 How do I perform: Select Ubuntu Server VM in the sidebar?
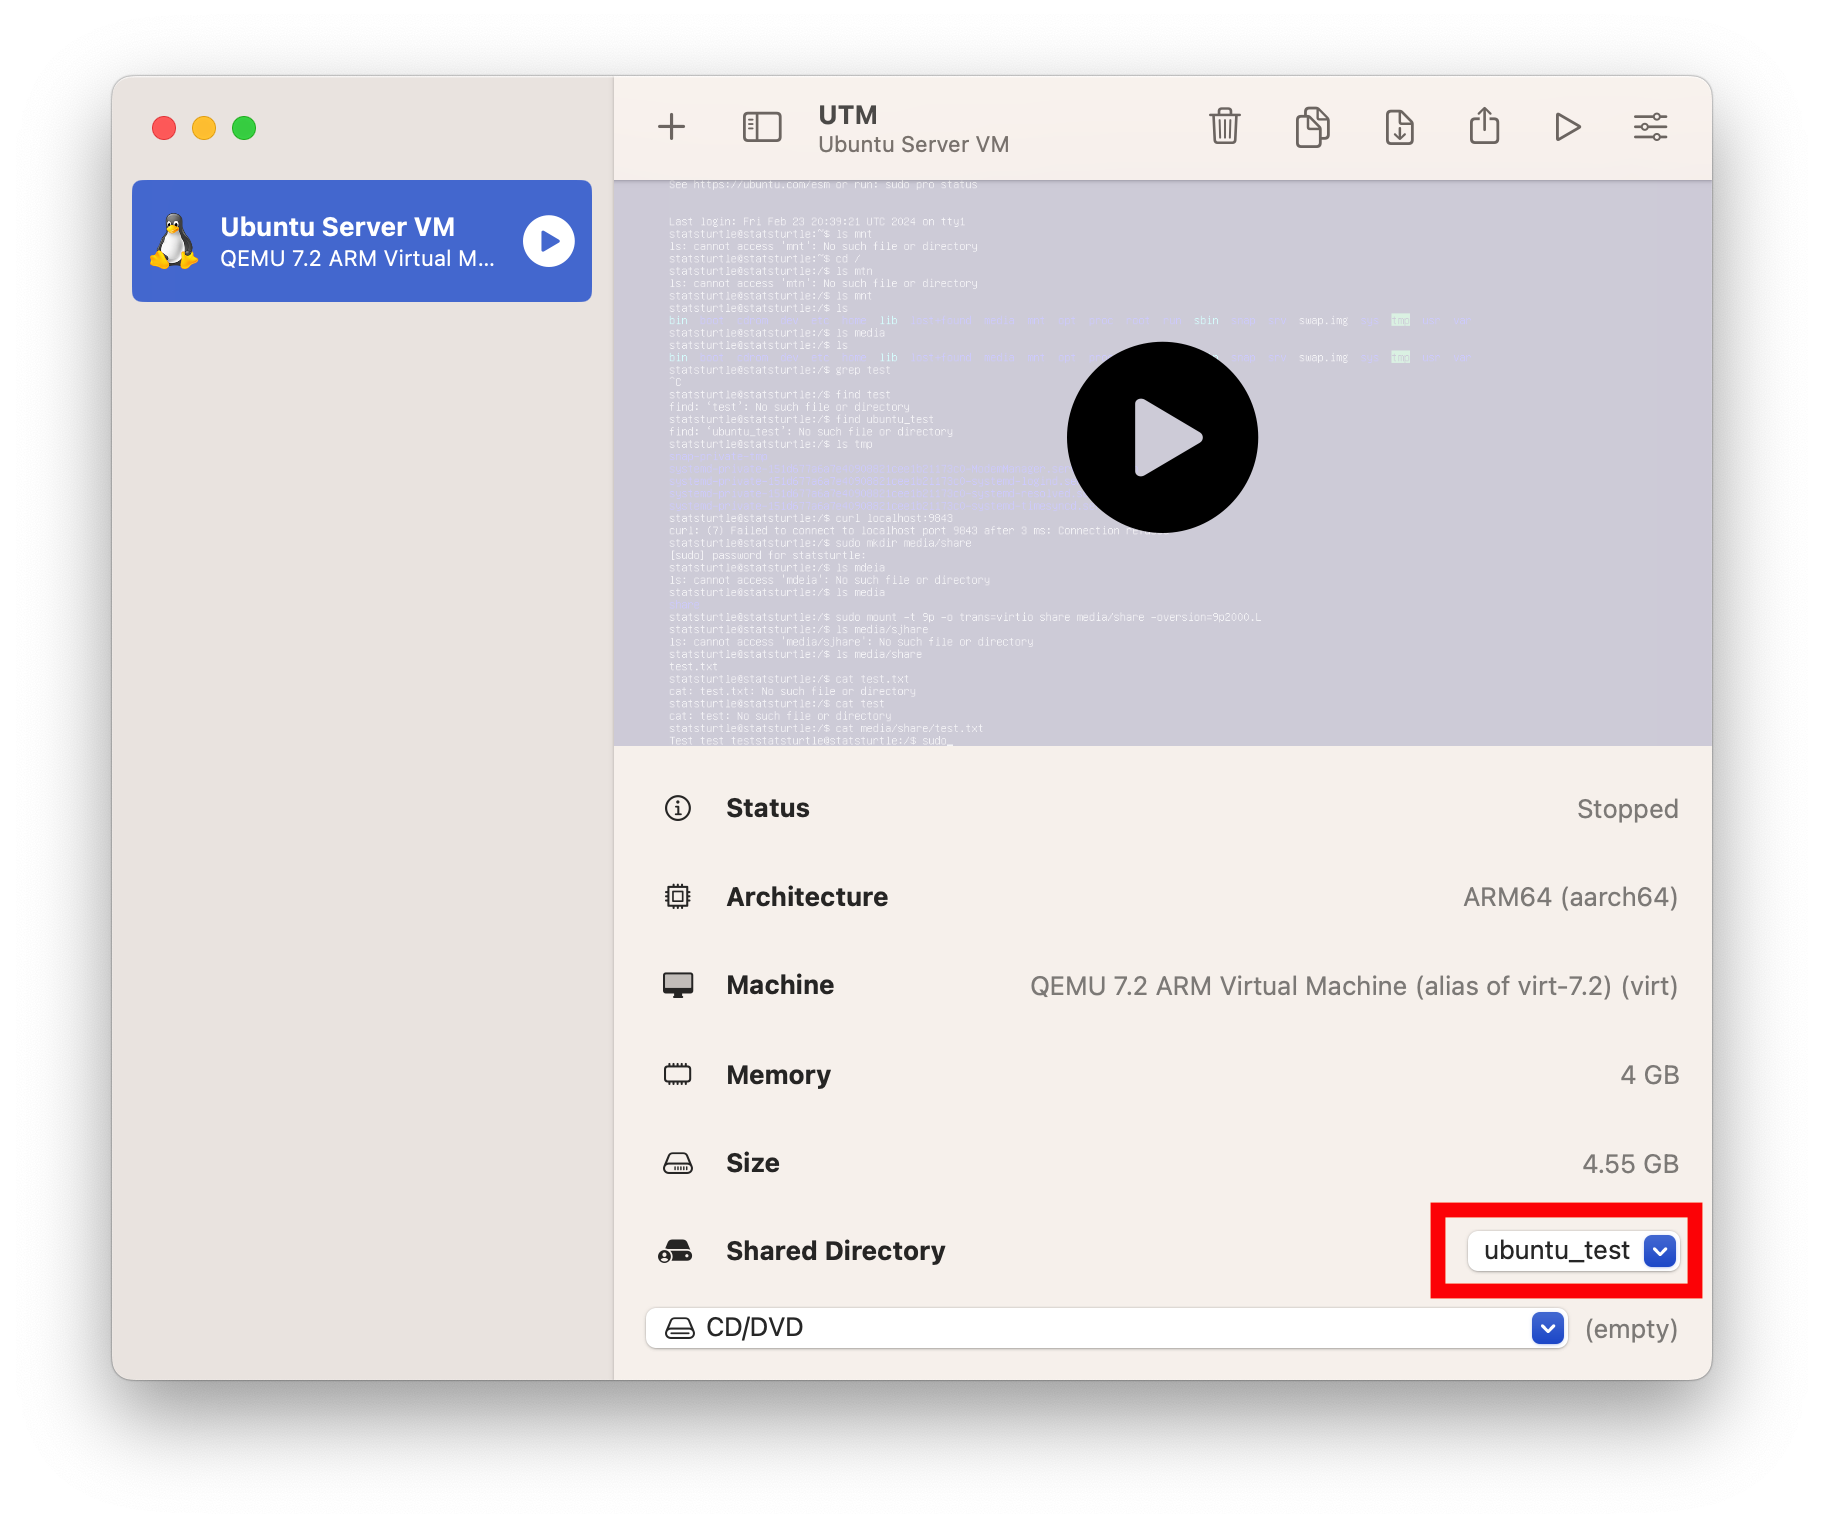coord(362,241)
